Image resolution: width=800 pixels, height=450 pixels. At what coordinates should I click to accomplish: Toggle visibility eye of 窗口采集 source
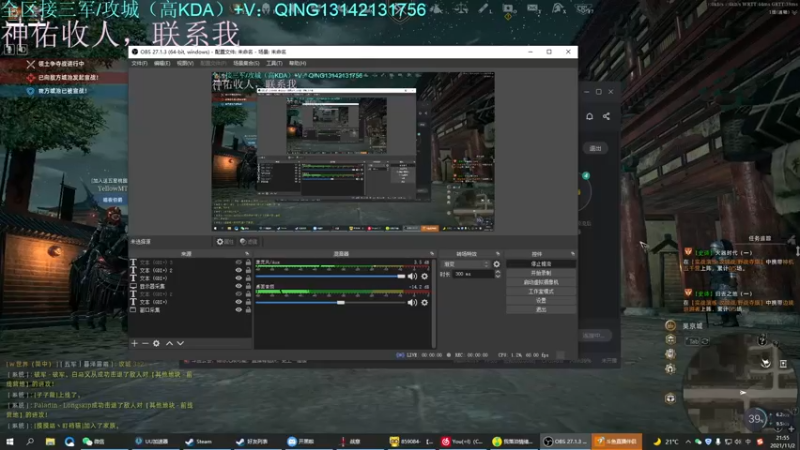click(x=238, y=310)
